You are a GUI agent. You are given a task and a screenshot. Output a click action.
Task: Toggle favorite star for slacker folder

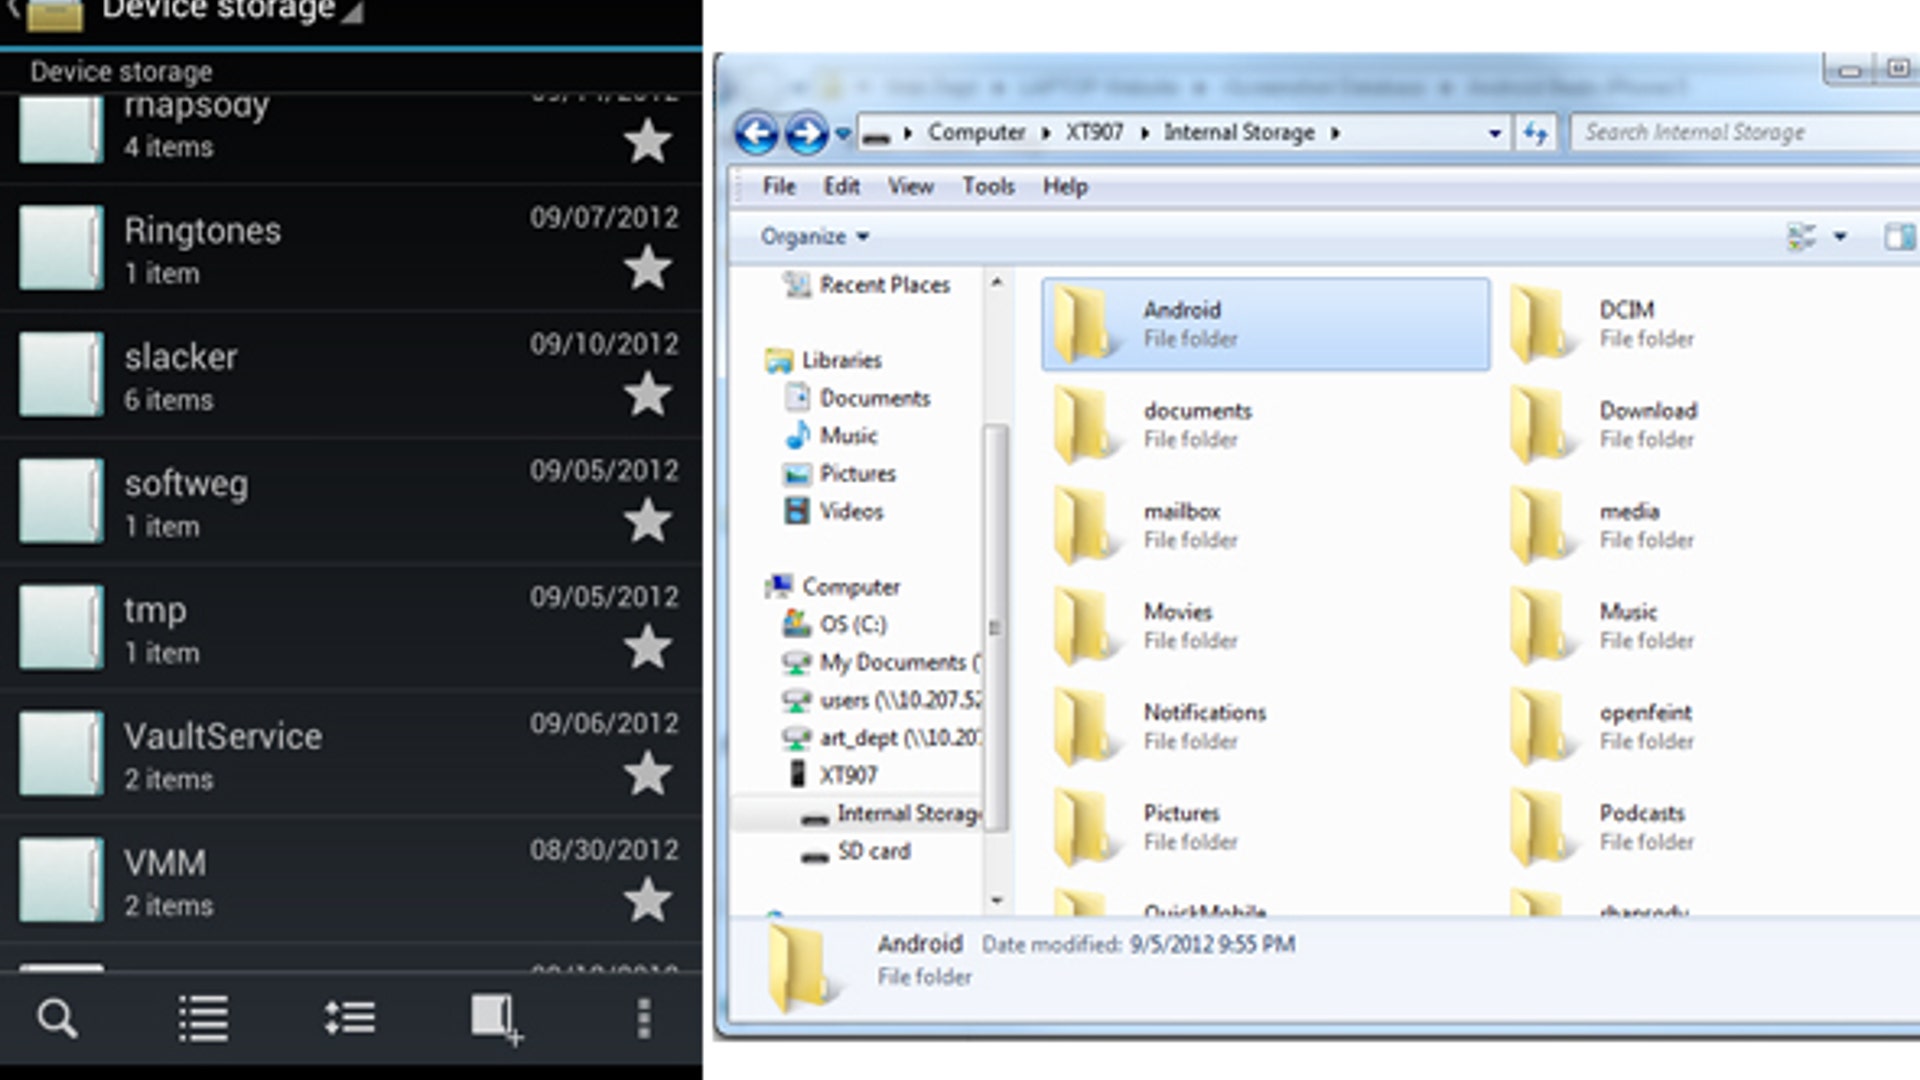pyautogui.click(x=648, y=394)
